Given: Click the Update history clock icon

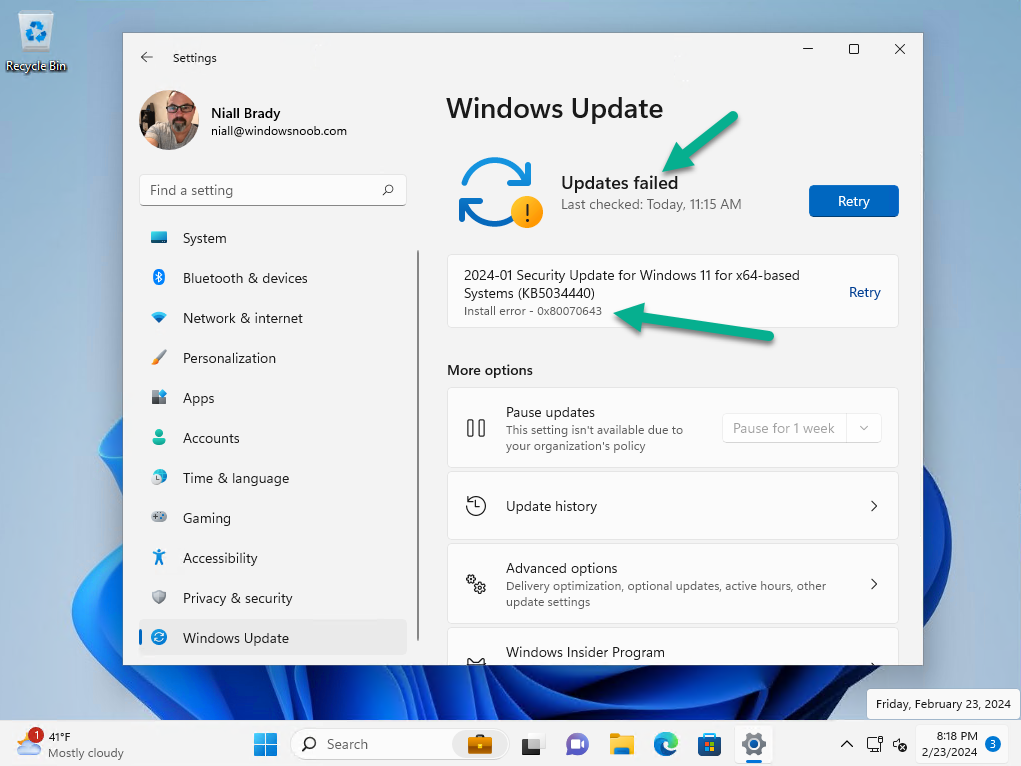Looking at the screenshot, I should click(x=476, y=505).
